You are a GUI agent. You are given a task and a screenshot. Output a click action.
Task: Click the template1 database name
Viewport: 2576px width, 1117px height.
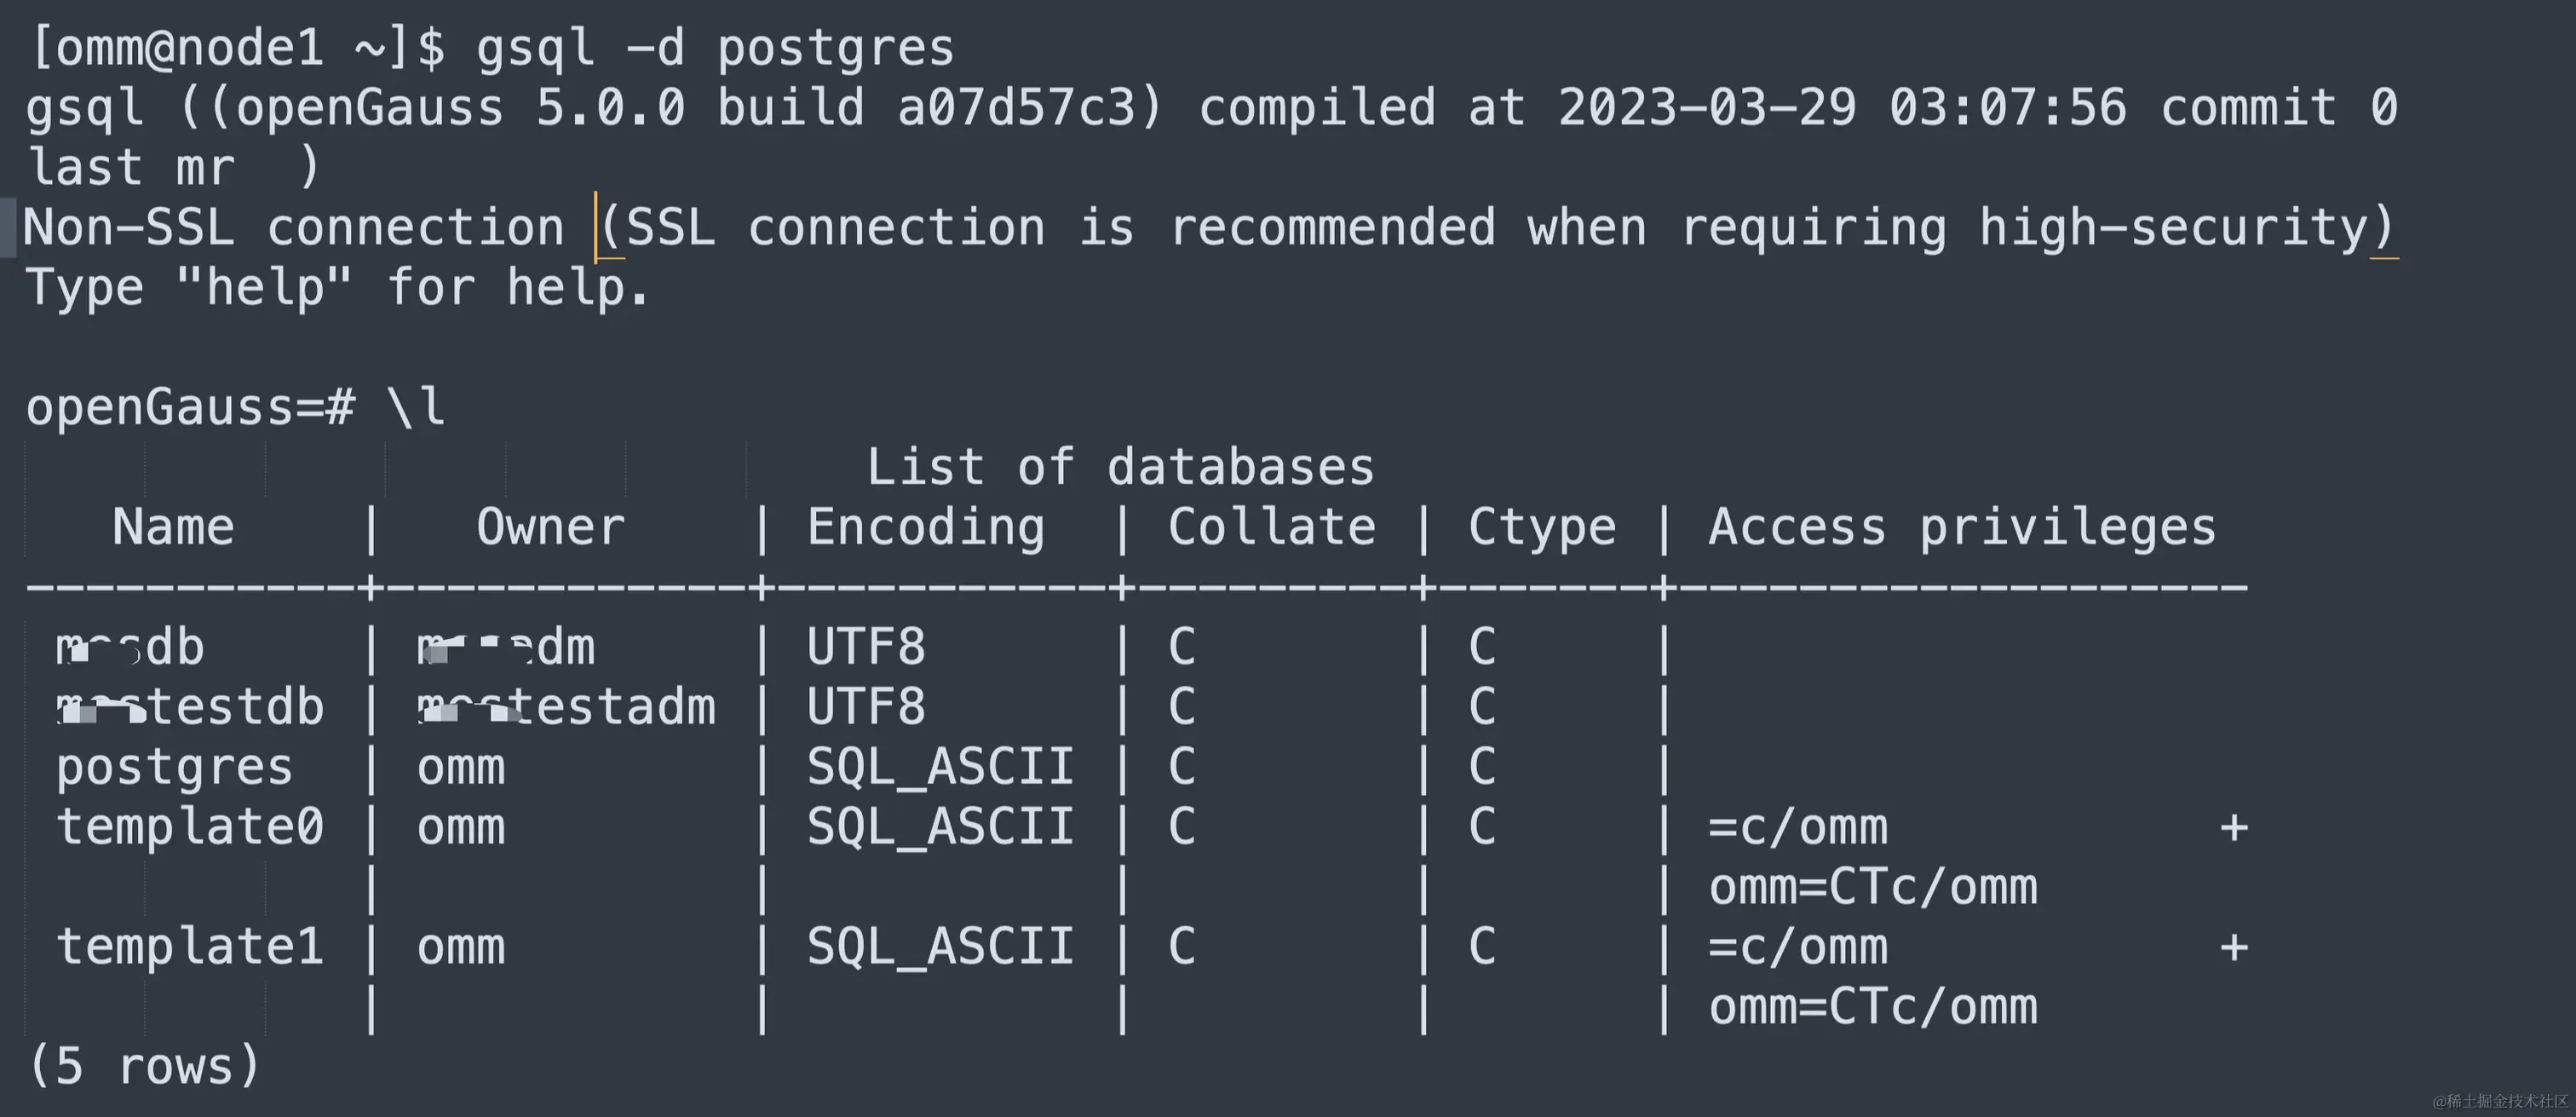point(190,947)
